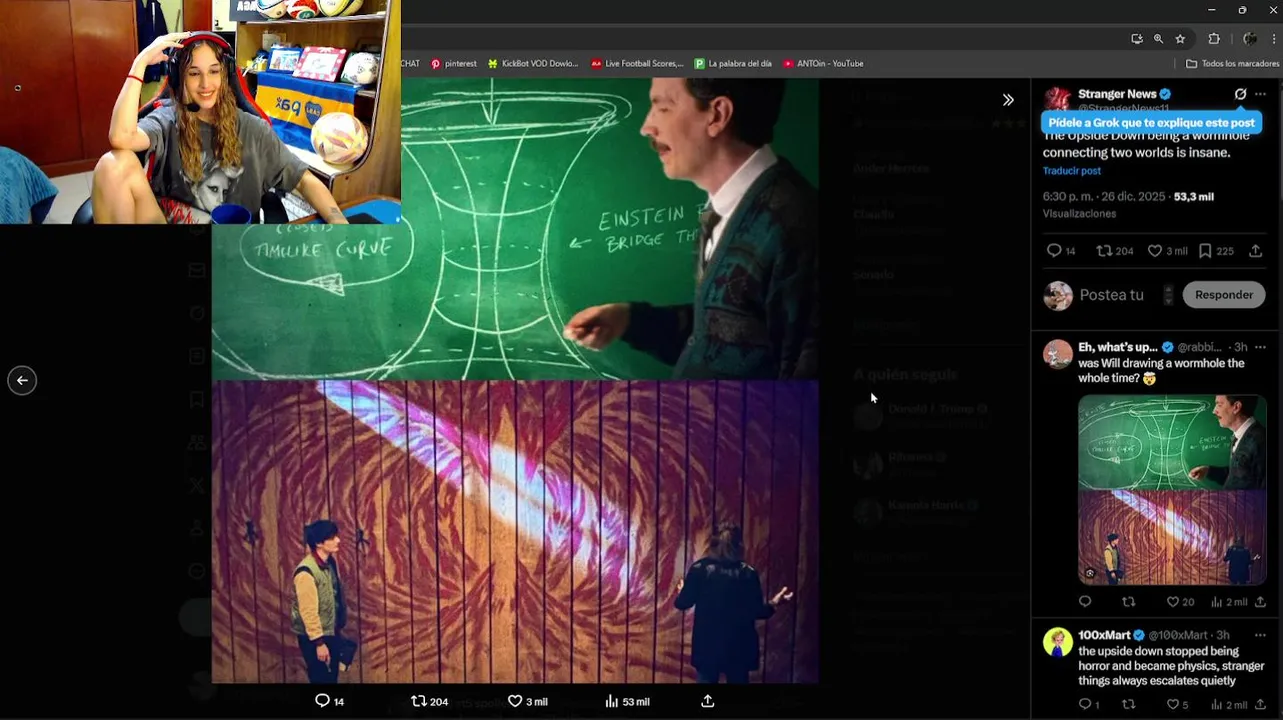1283x720 pixels.
Task: Open browser extensions puzzle icon
Action: [x=1214, y=39]
